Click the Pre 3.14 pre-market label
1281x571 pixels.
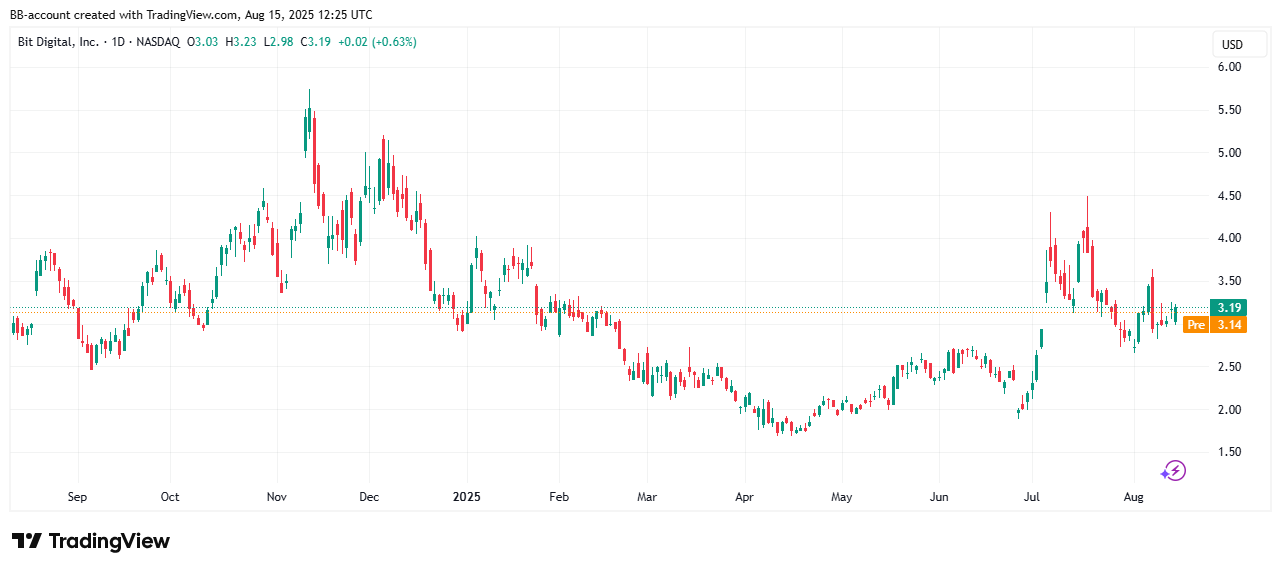coord(1215,324)
